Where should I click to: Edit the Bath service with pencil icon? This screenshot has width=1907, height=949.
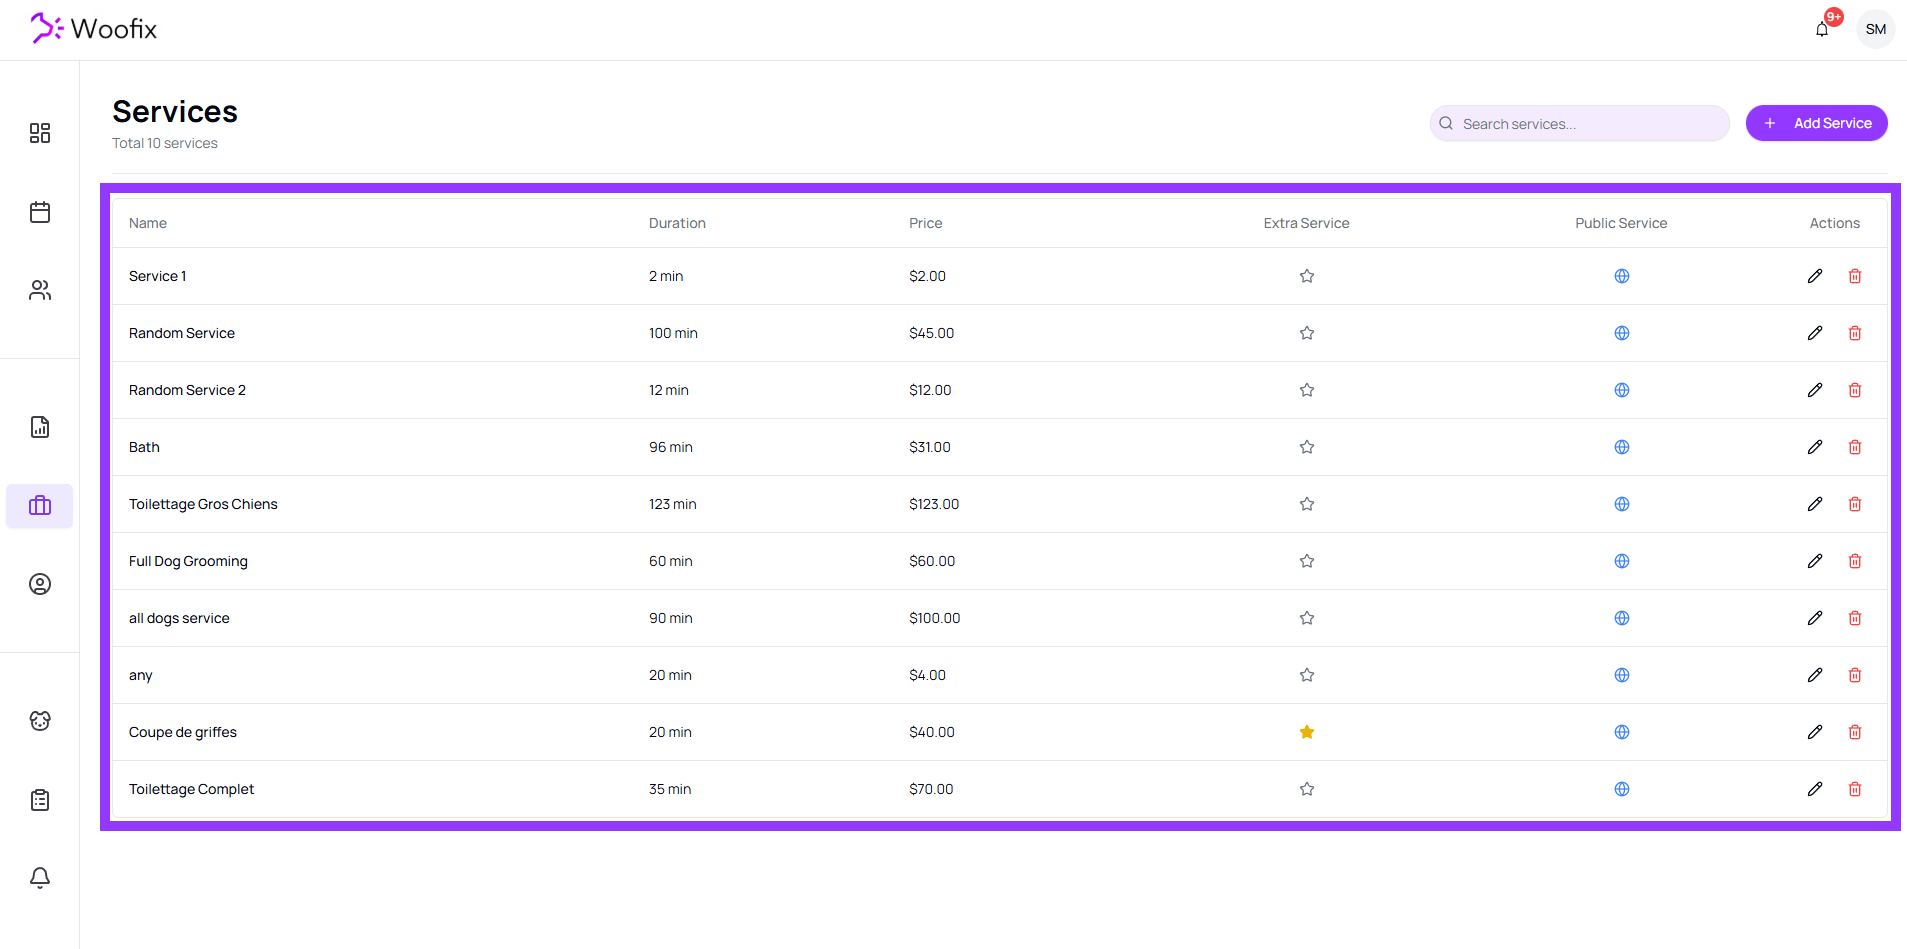(x=1815, y=447)
